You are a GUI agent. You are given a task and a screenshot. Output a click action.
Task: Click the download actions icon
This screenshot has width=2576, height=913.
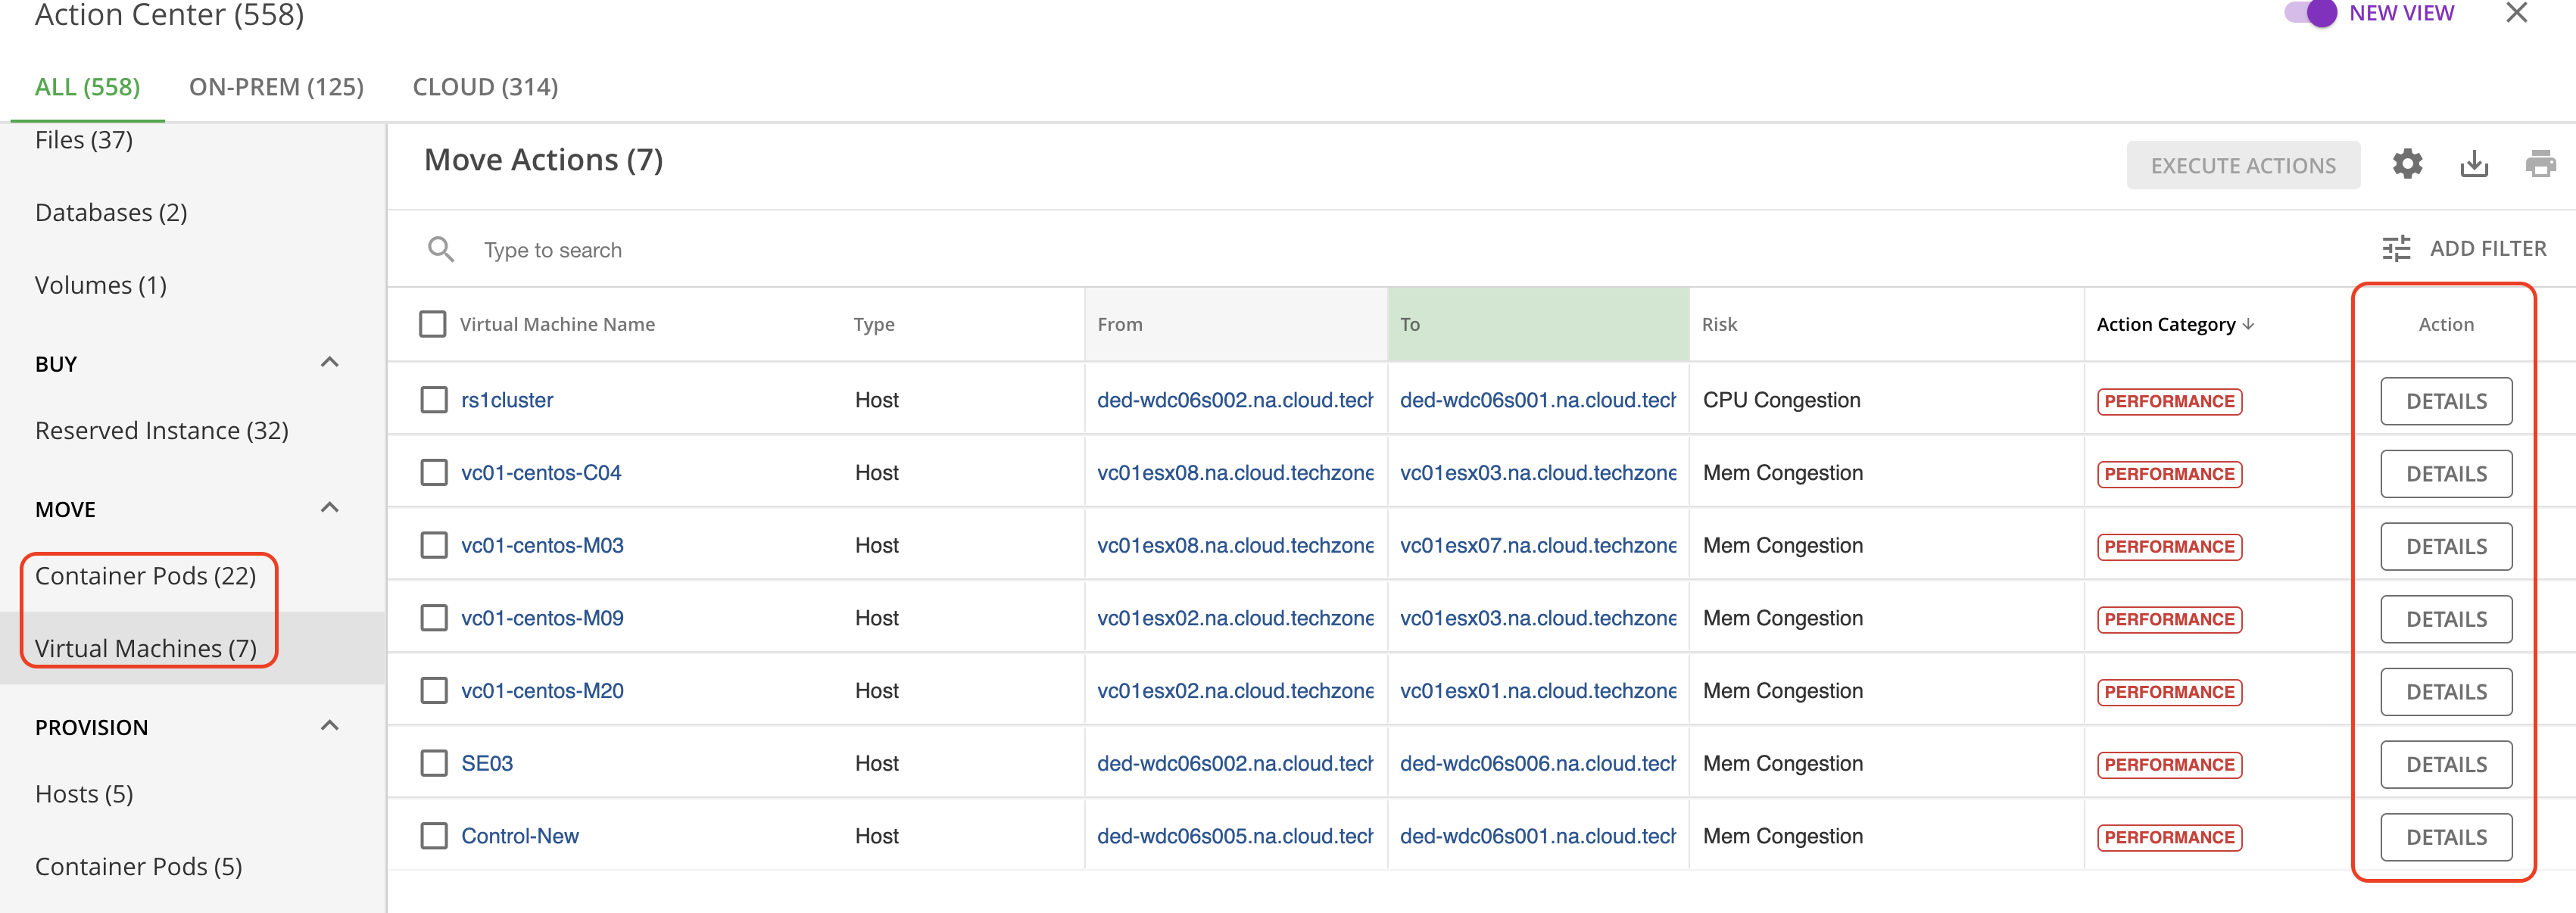click(2474, 164)
